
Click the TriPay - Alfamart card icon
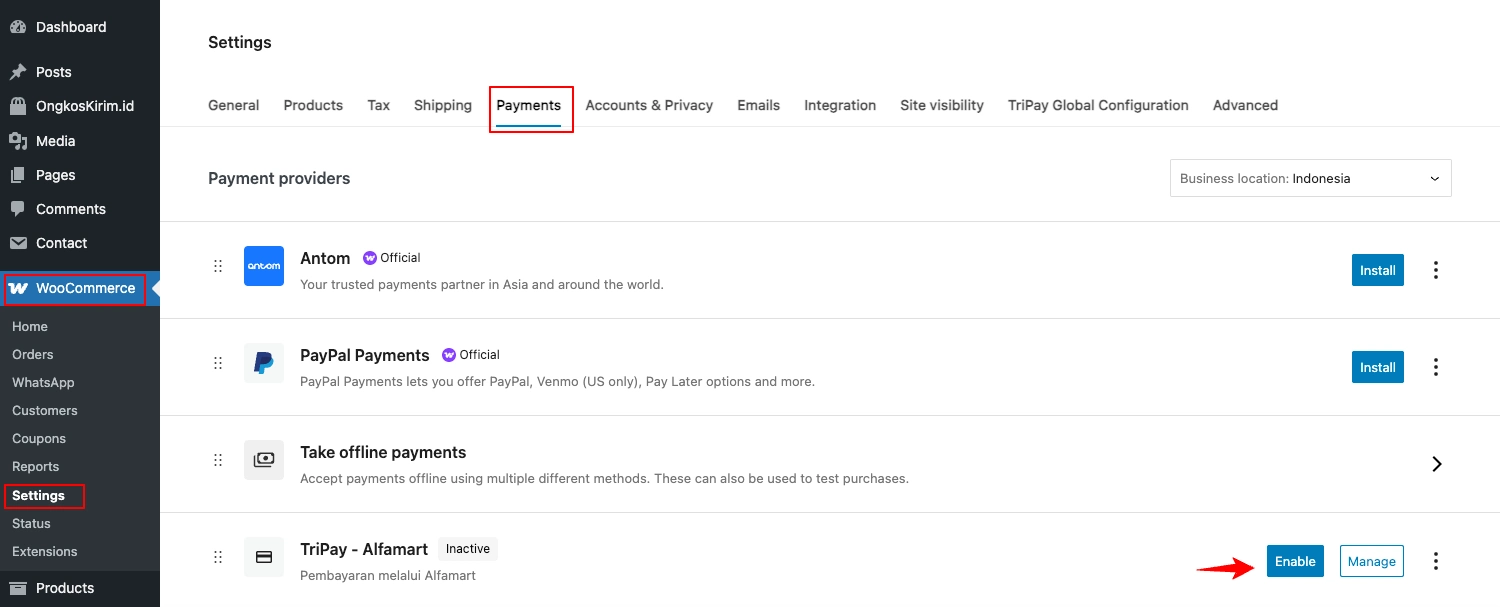click(x=264, y=557)
